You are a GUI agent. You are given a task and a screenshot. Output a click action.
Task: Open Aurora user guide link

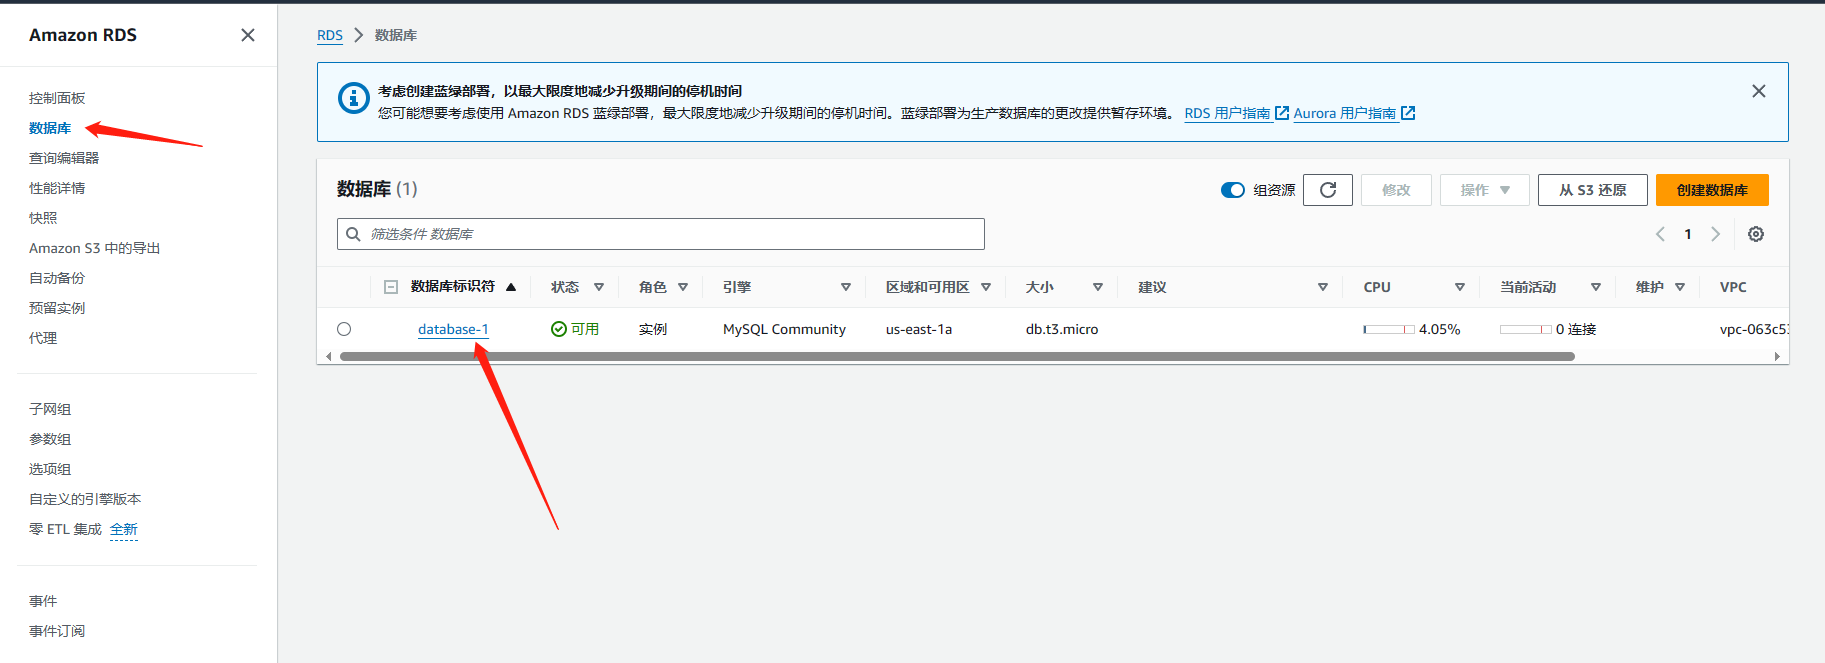point(1345,113)
